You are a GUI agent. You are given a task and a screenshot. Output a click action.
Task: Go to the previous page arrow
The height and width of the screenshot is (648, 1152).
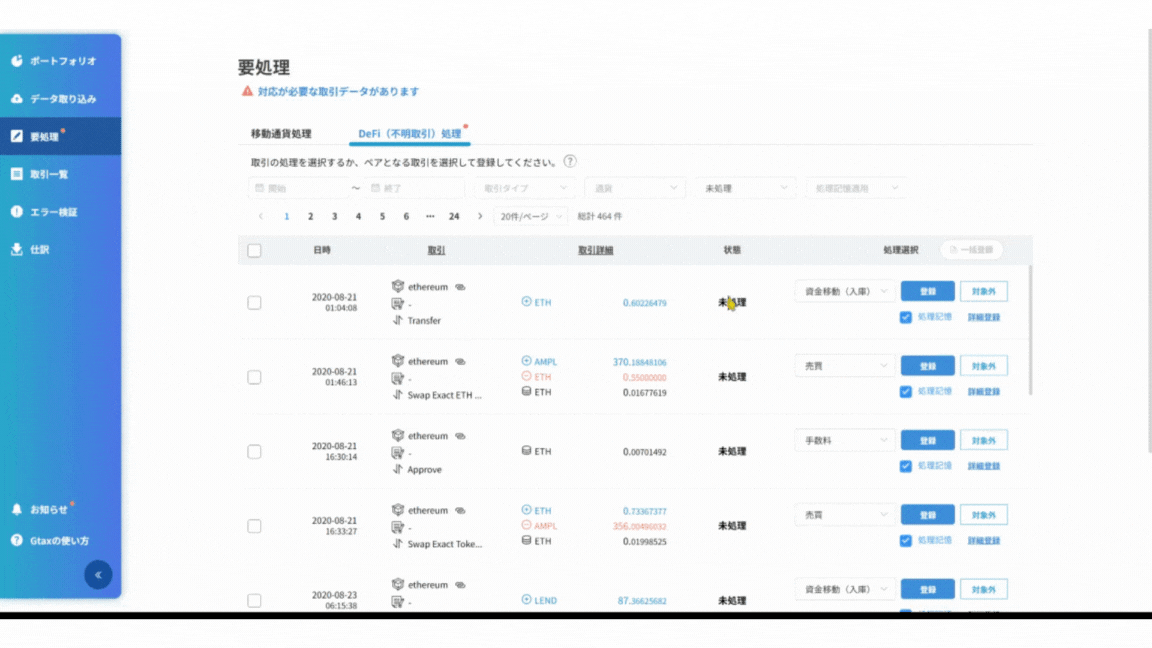261,216
